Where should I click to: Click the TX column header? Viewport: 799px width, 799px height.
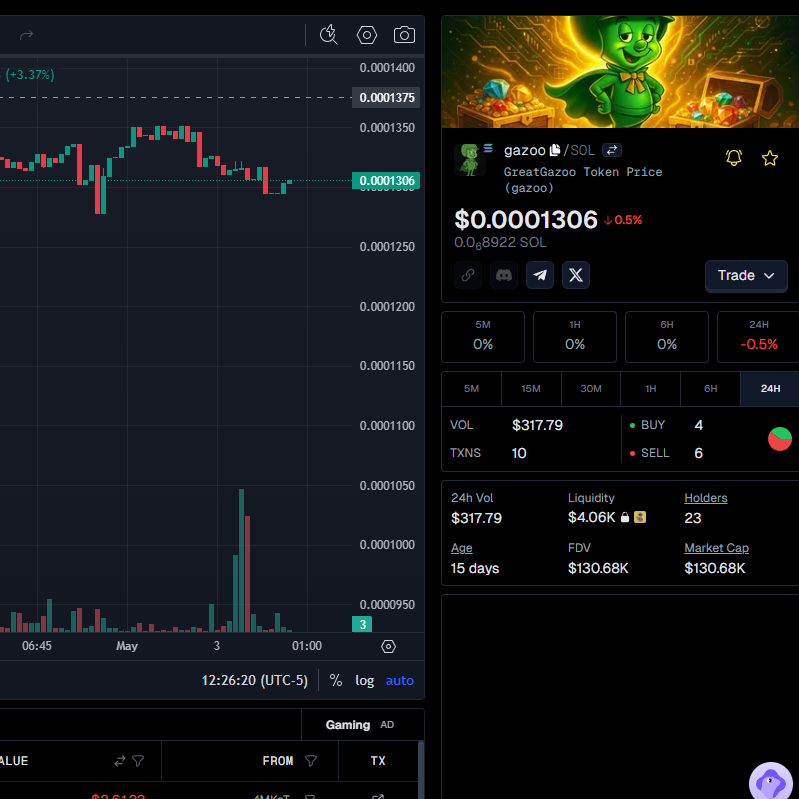click(x=378, y=761)
